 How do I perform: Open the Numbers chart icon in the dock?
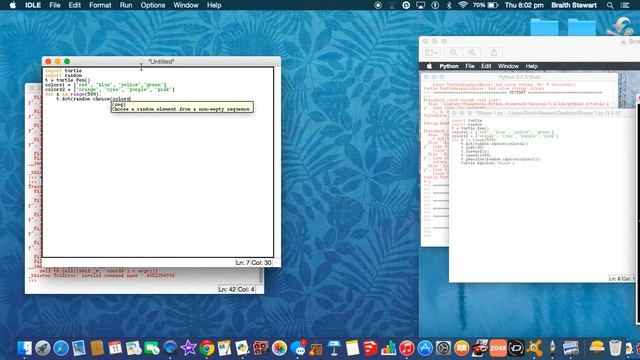pos(388,348)
